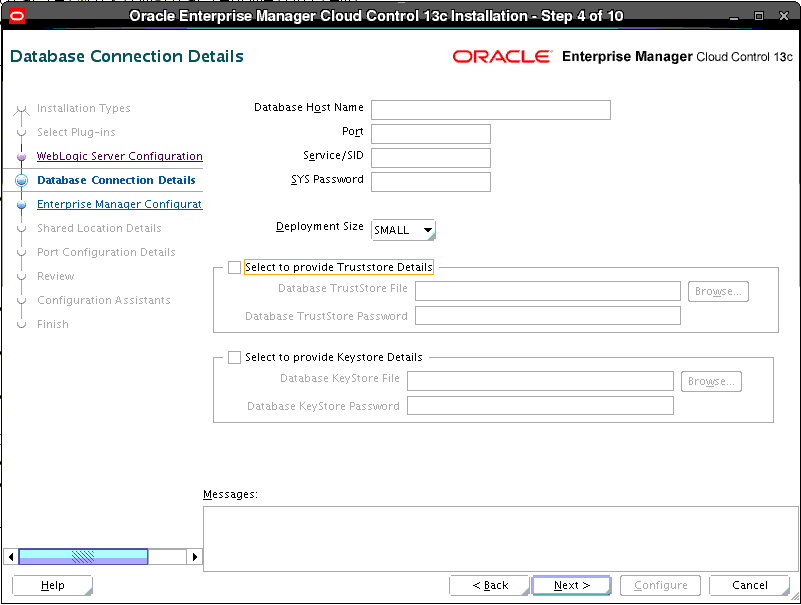Click the Database Host Name input field

(490, 110)
